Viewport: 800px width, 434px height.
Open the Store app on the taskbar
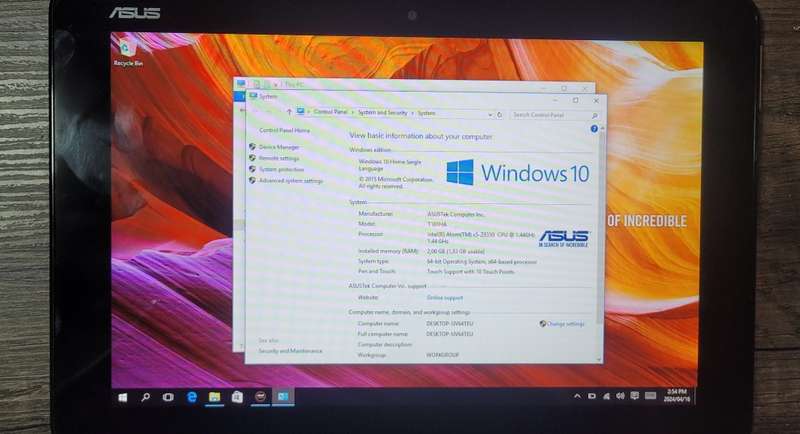click(x=237, y=397)
